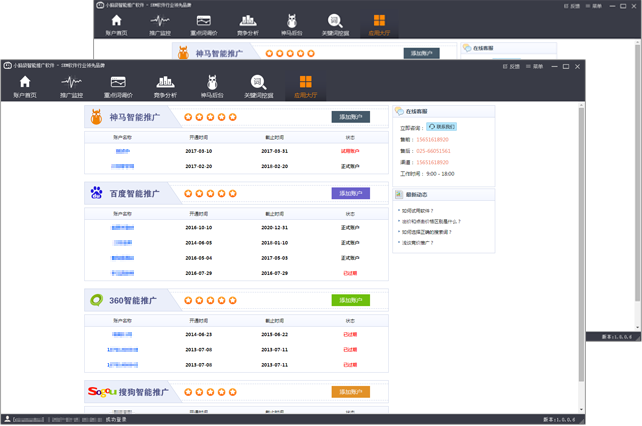The height and width of the screenshot is (426, 642).
Task: Open 神马后台 in front window toolbar
Action: point(212,86)
